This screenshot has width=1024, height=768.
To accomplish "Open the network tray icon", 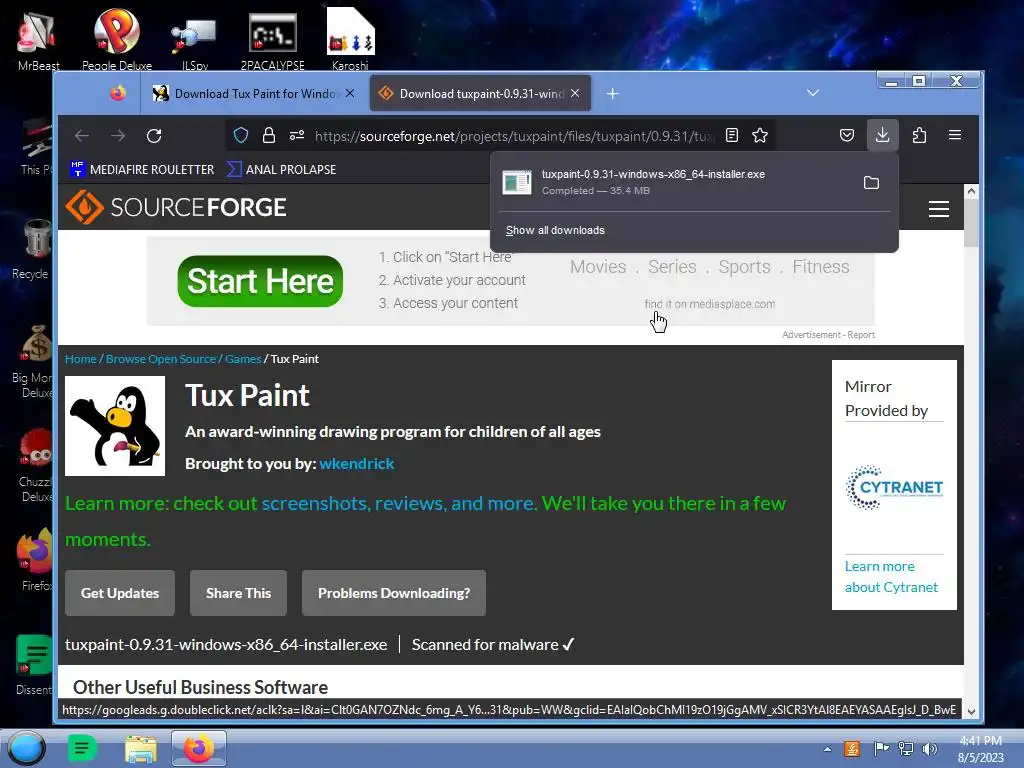I will [x=906, y=749].
